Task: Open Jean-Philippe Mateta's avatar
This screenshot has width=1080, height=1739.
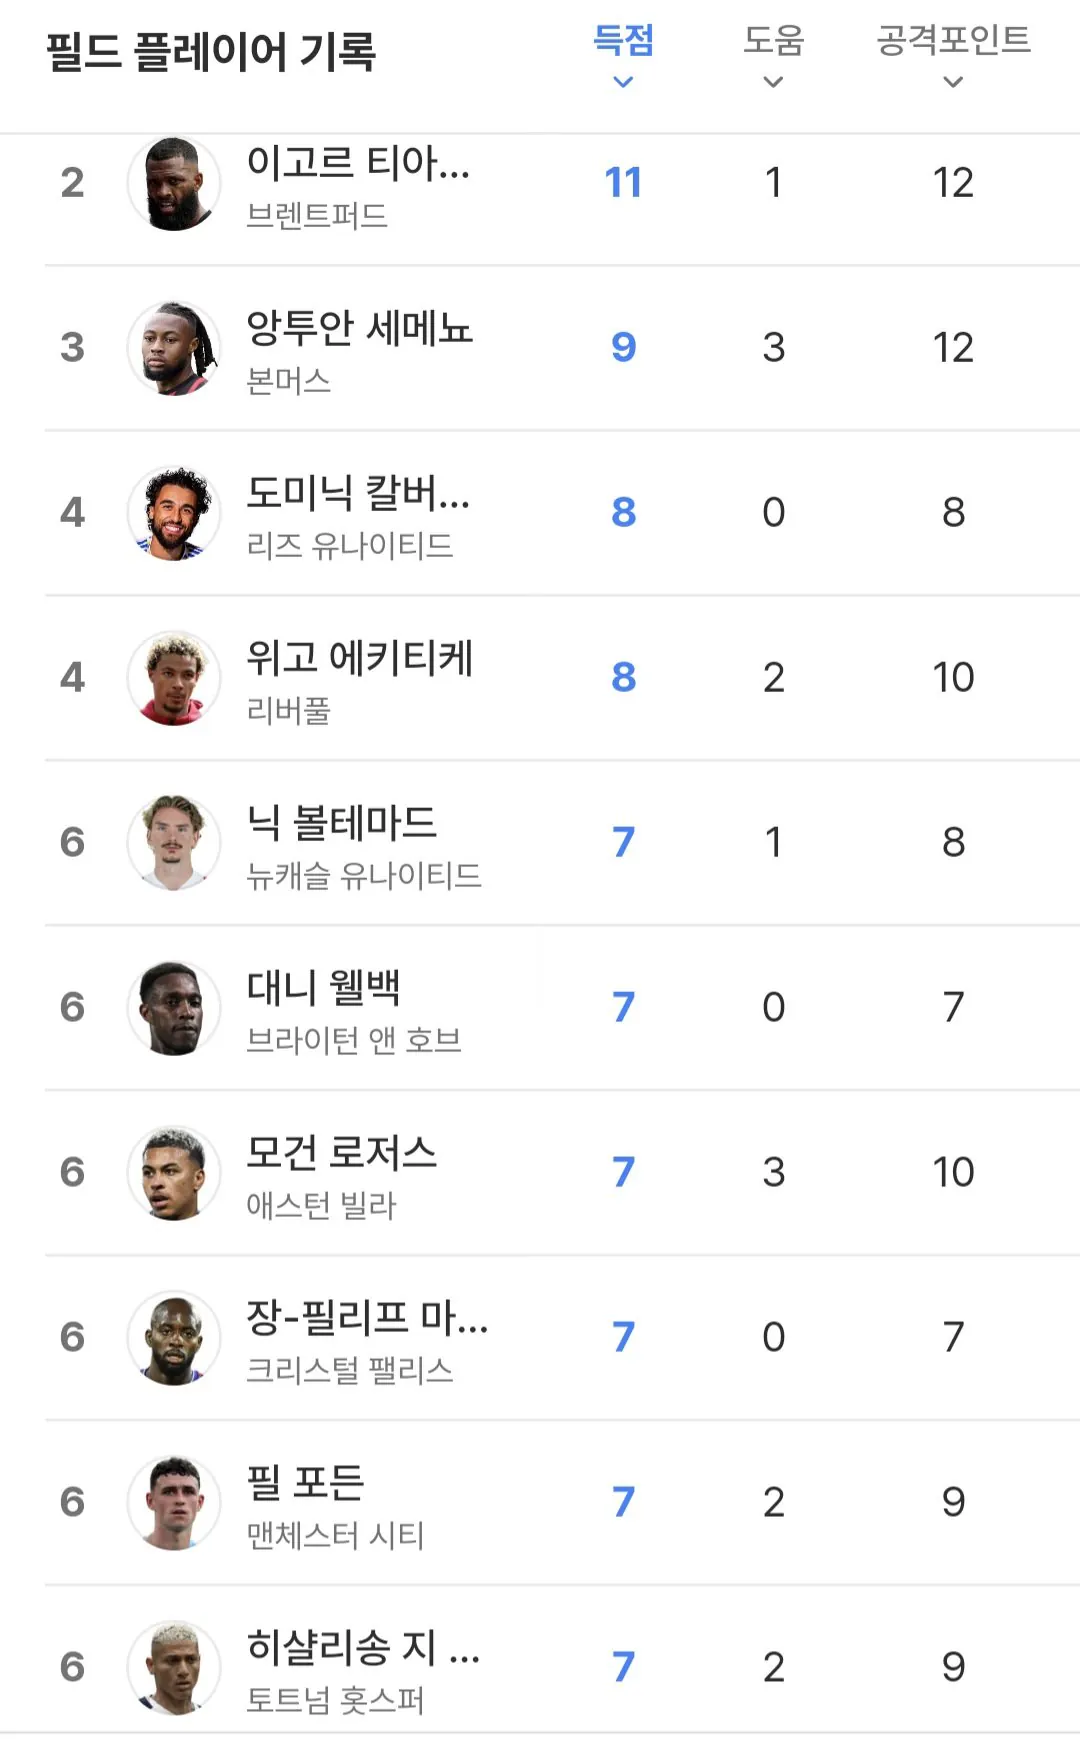Action: pyautogui.click(x=174, y=1338)
